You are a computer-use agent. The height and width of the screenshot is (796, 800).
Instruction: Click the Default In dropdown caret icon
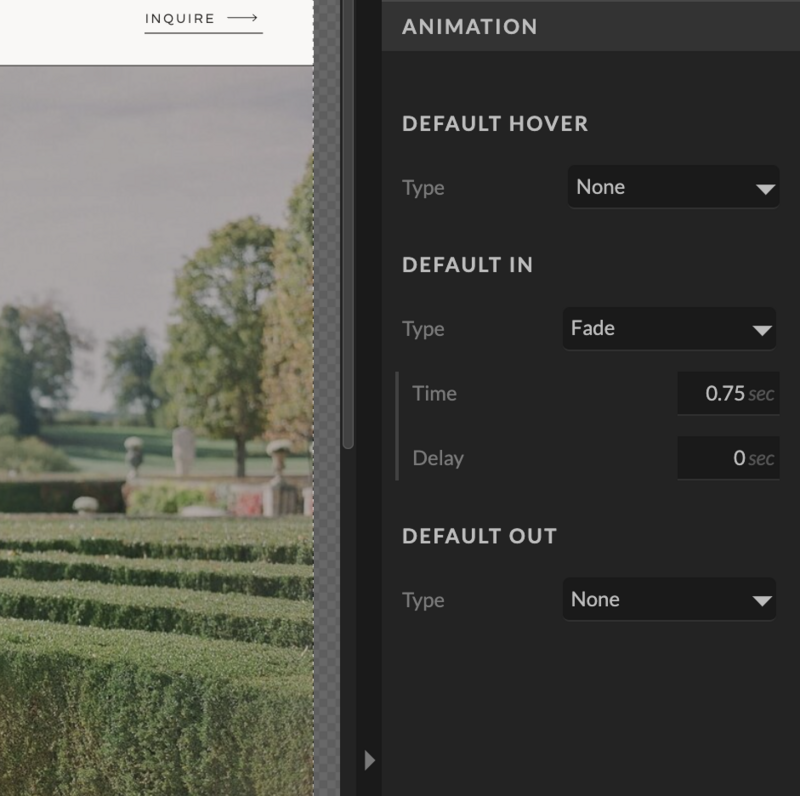click(762, 329)
